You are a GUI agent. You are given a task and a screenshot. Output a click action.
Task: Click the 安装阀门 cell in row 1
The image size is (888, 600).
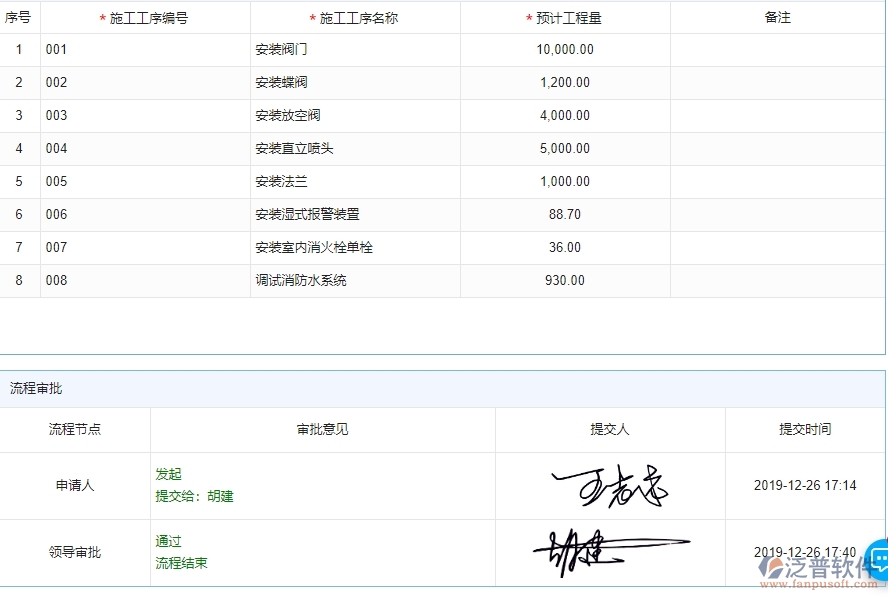pyautogui.click(x=280, y=49)
